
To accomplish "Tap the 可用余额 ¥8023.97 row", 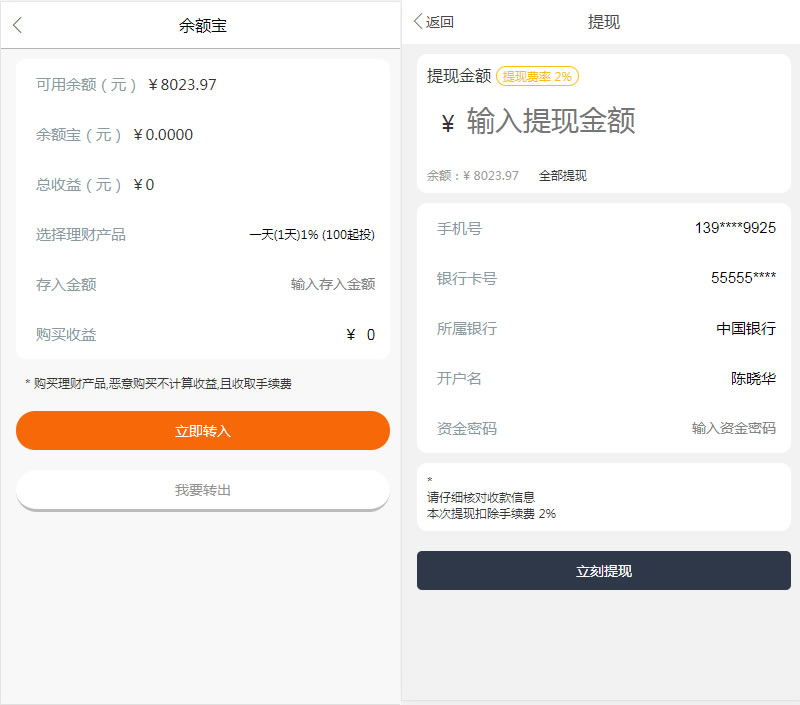I will 203,85.
